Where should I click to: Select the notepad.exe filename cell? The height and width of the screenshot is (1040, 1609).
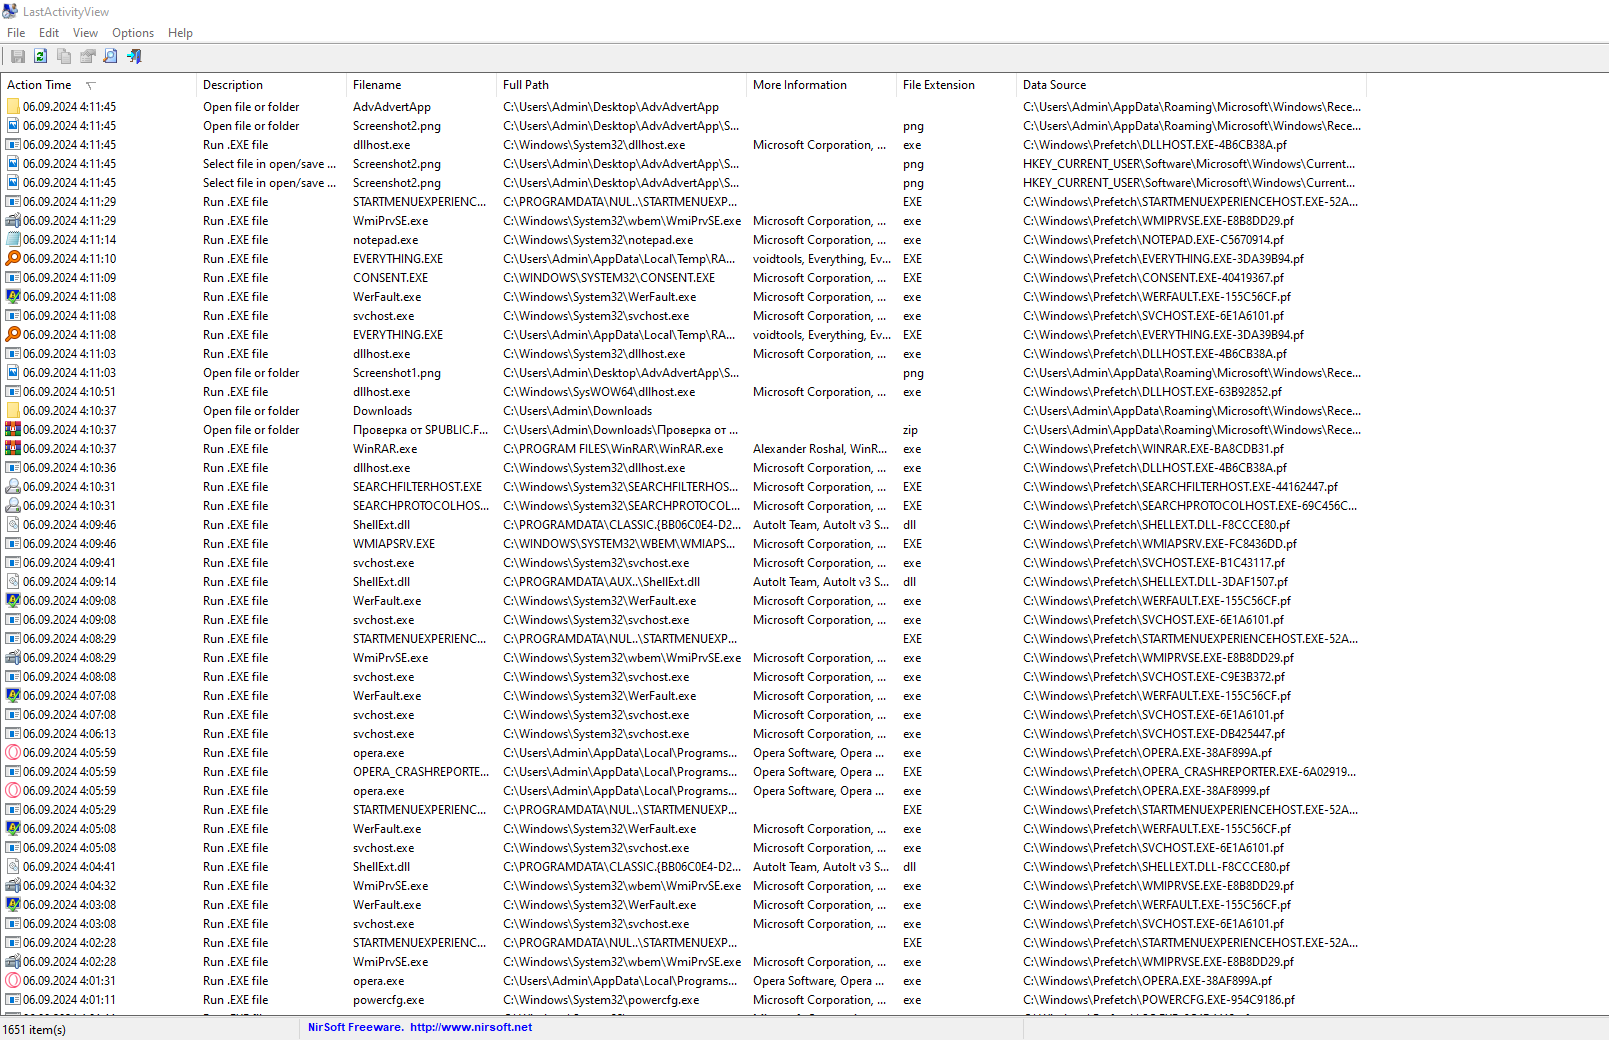point(386,240)
